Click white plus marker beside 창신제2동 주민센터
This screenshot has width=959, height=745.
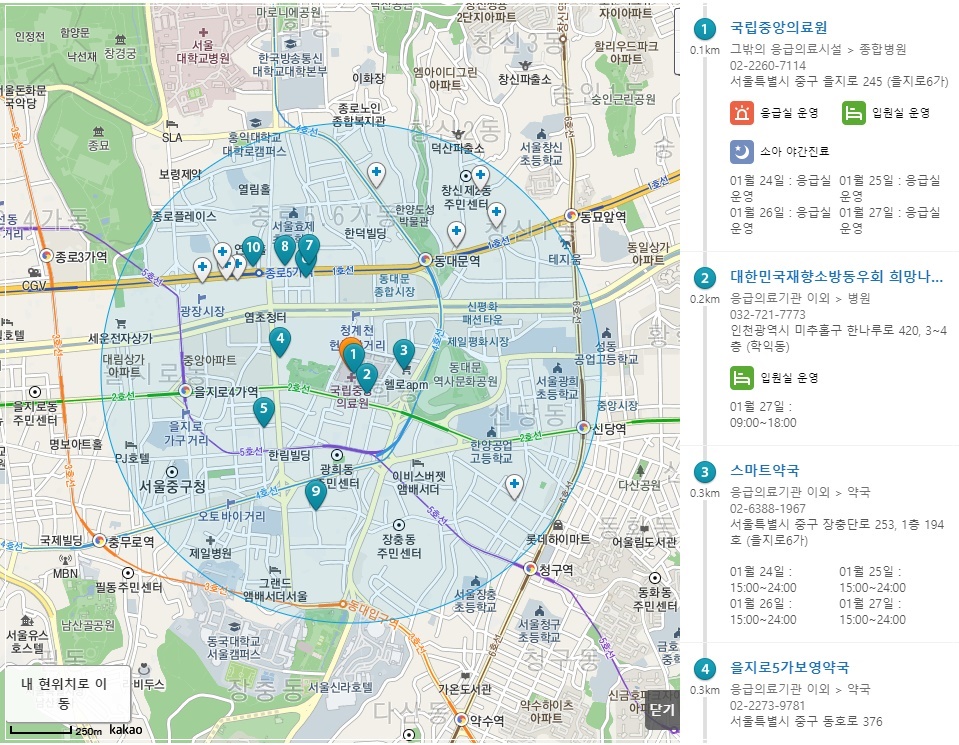pyautogui.click(x=480, y=176)
